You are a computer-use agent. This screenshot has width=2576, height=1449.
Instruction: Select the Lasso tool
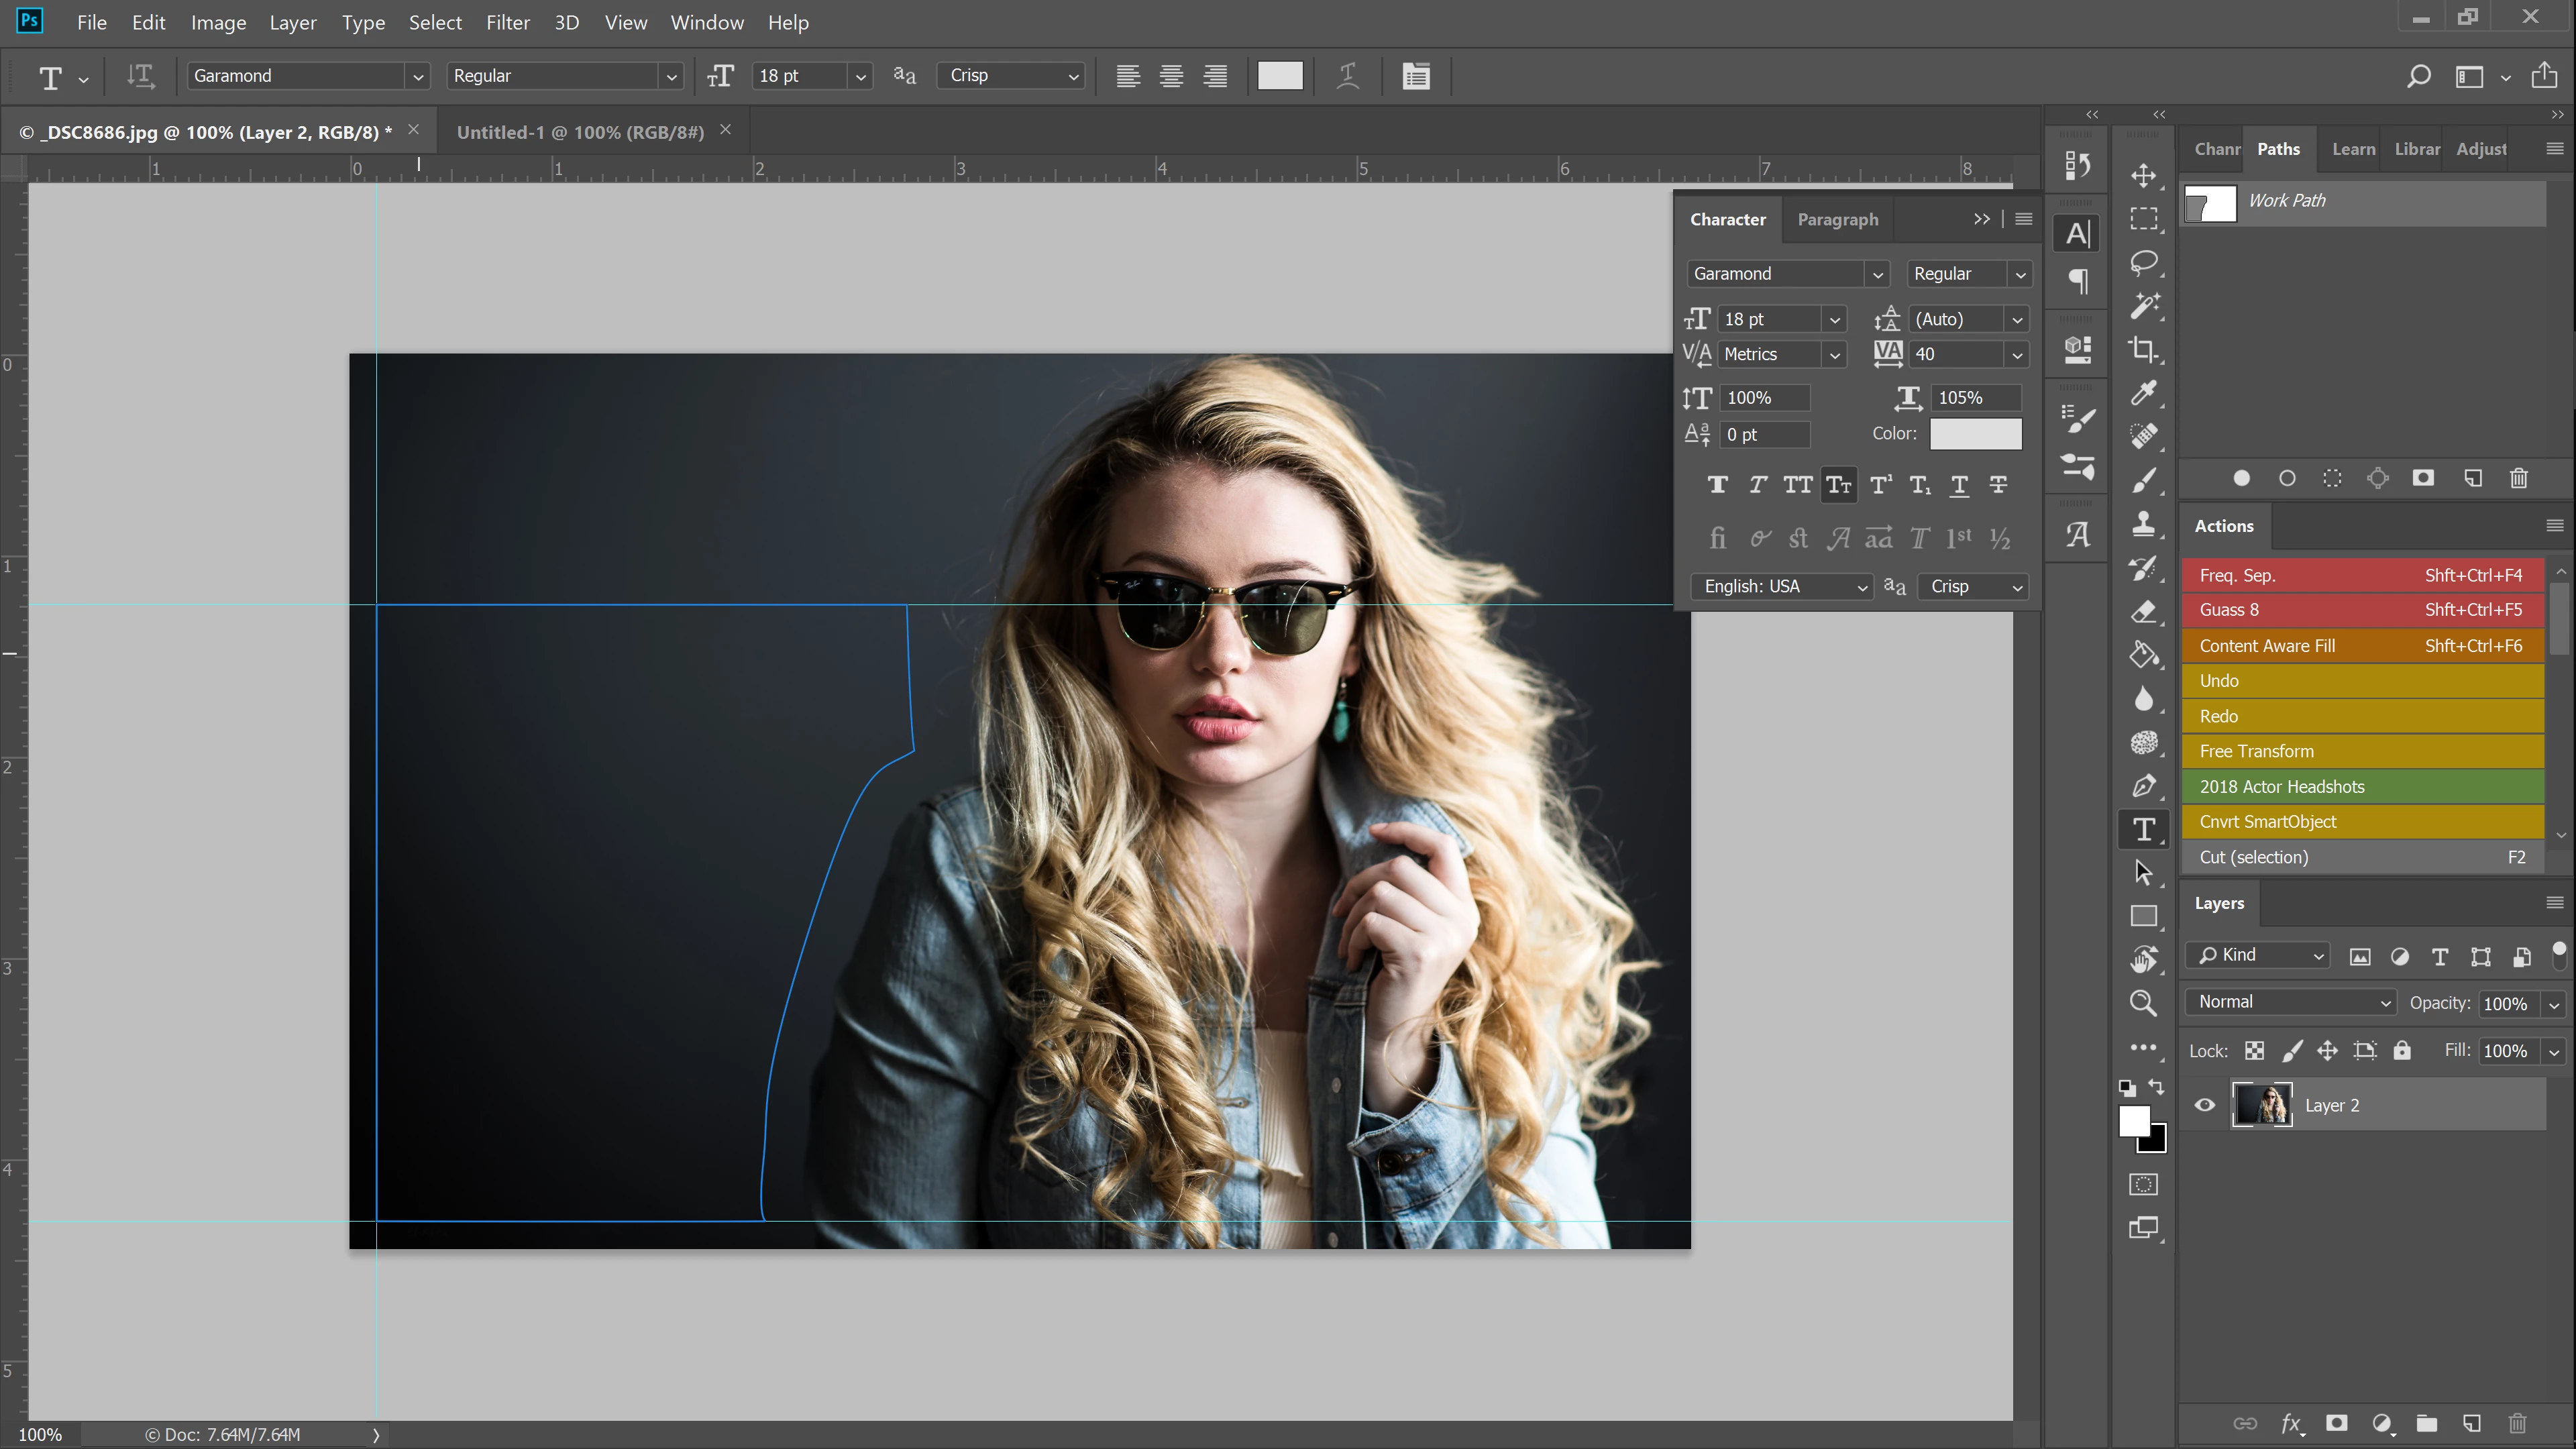click(2143, 262)
